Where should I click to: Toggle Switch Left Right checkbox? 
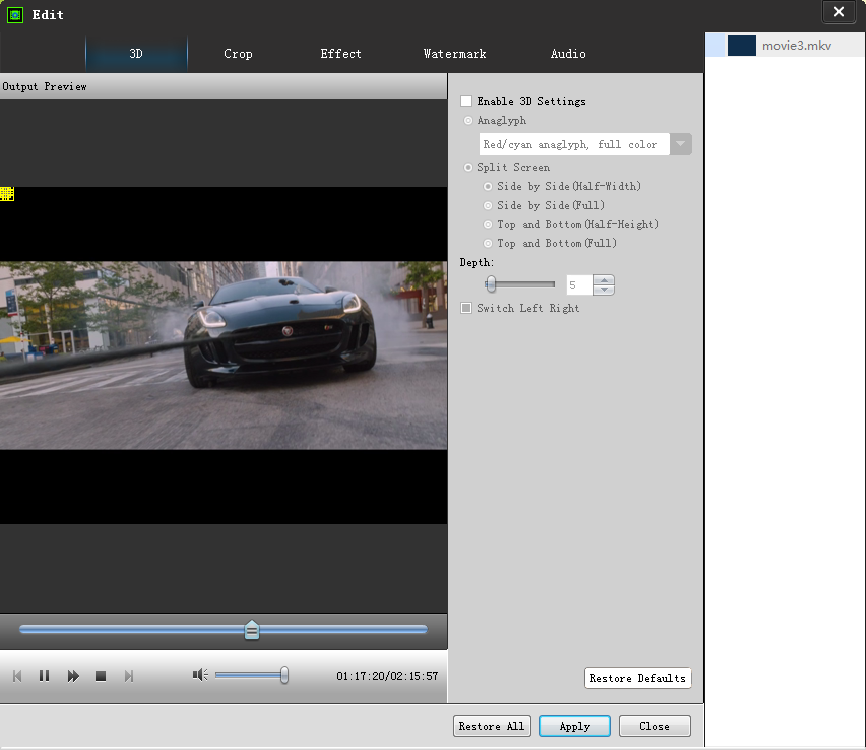(466, 308)
